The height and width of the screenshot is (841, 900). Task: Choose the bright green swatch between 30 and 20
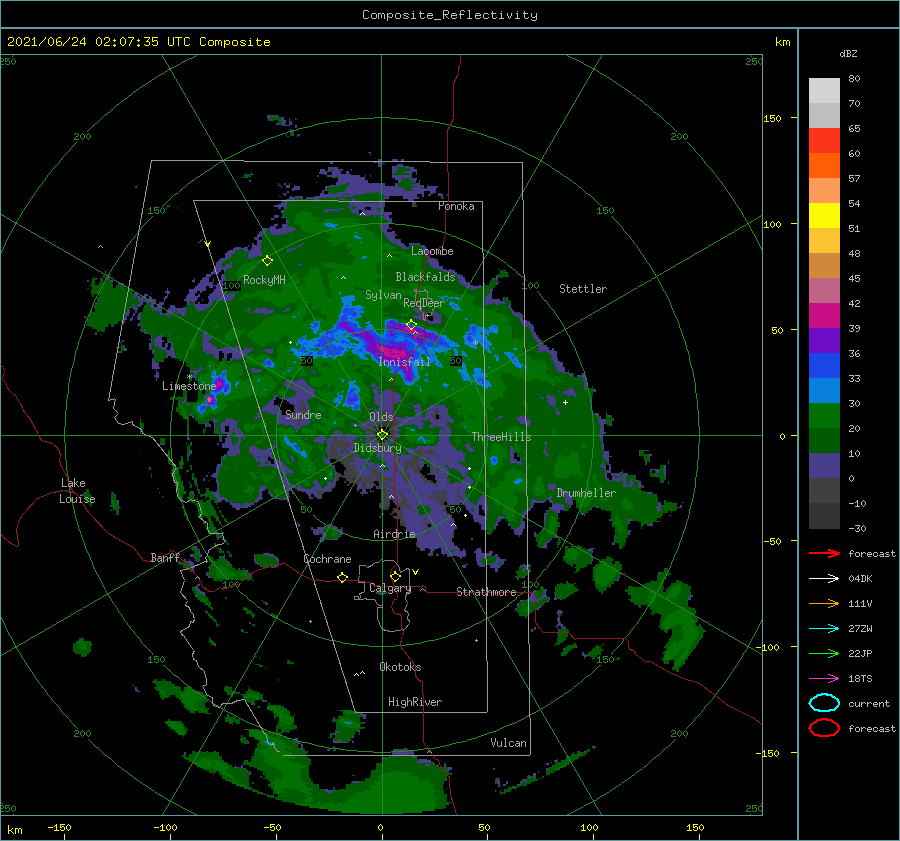point(824,415)
